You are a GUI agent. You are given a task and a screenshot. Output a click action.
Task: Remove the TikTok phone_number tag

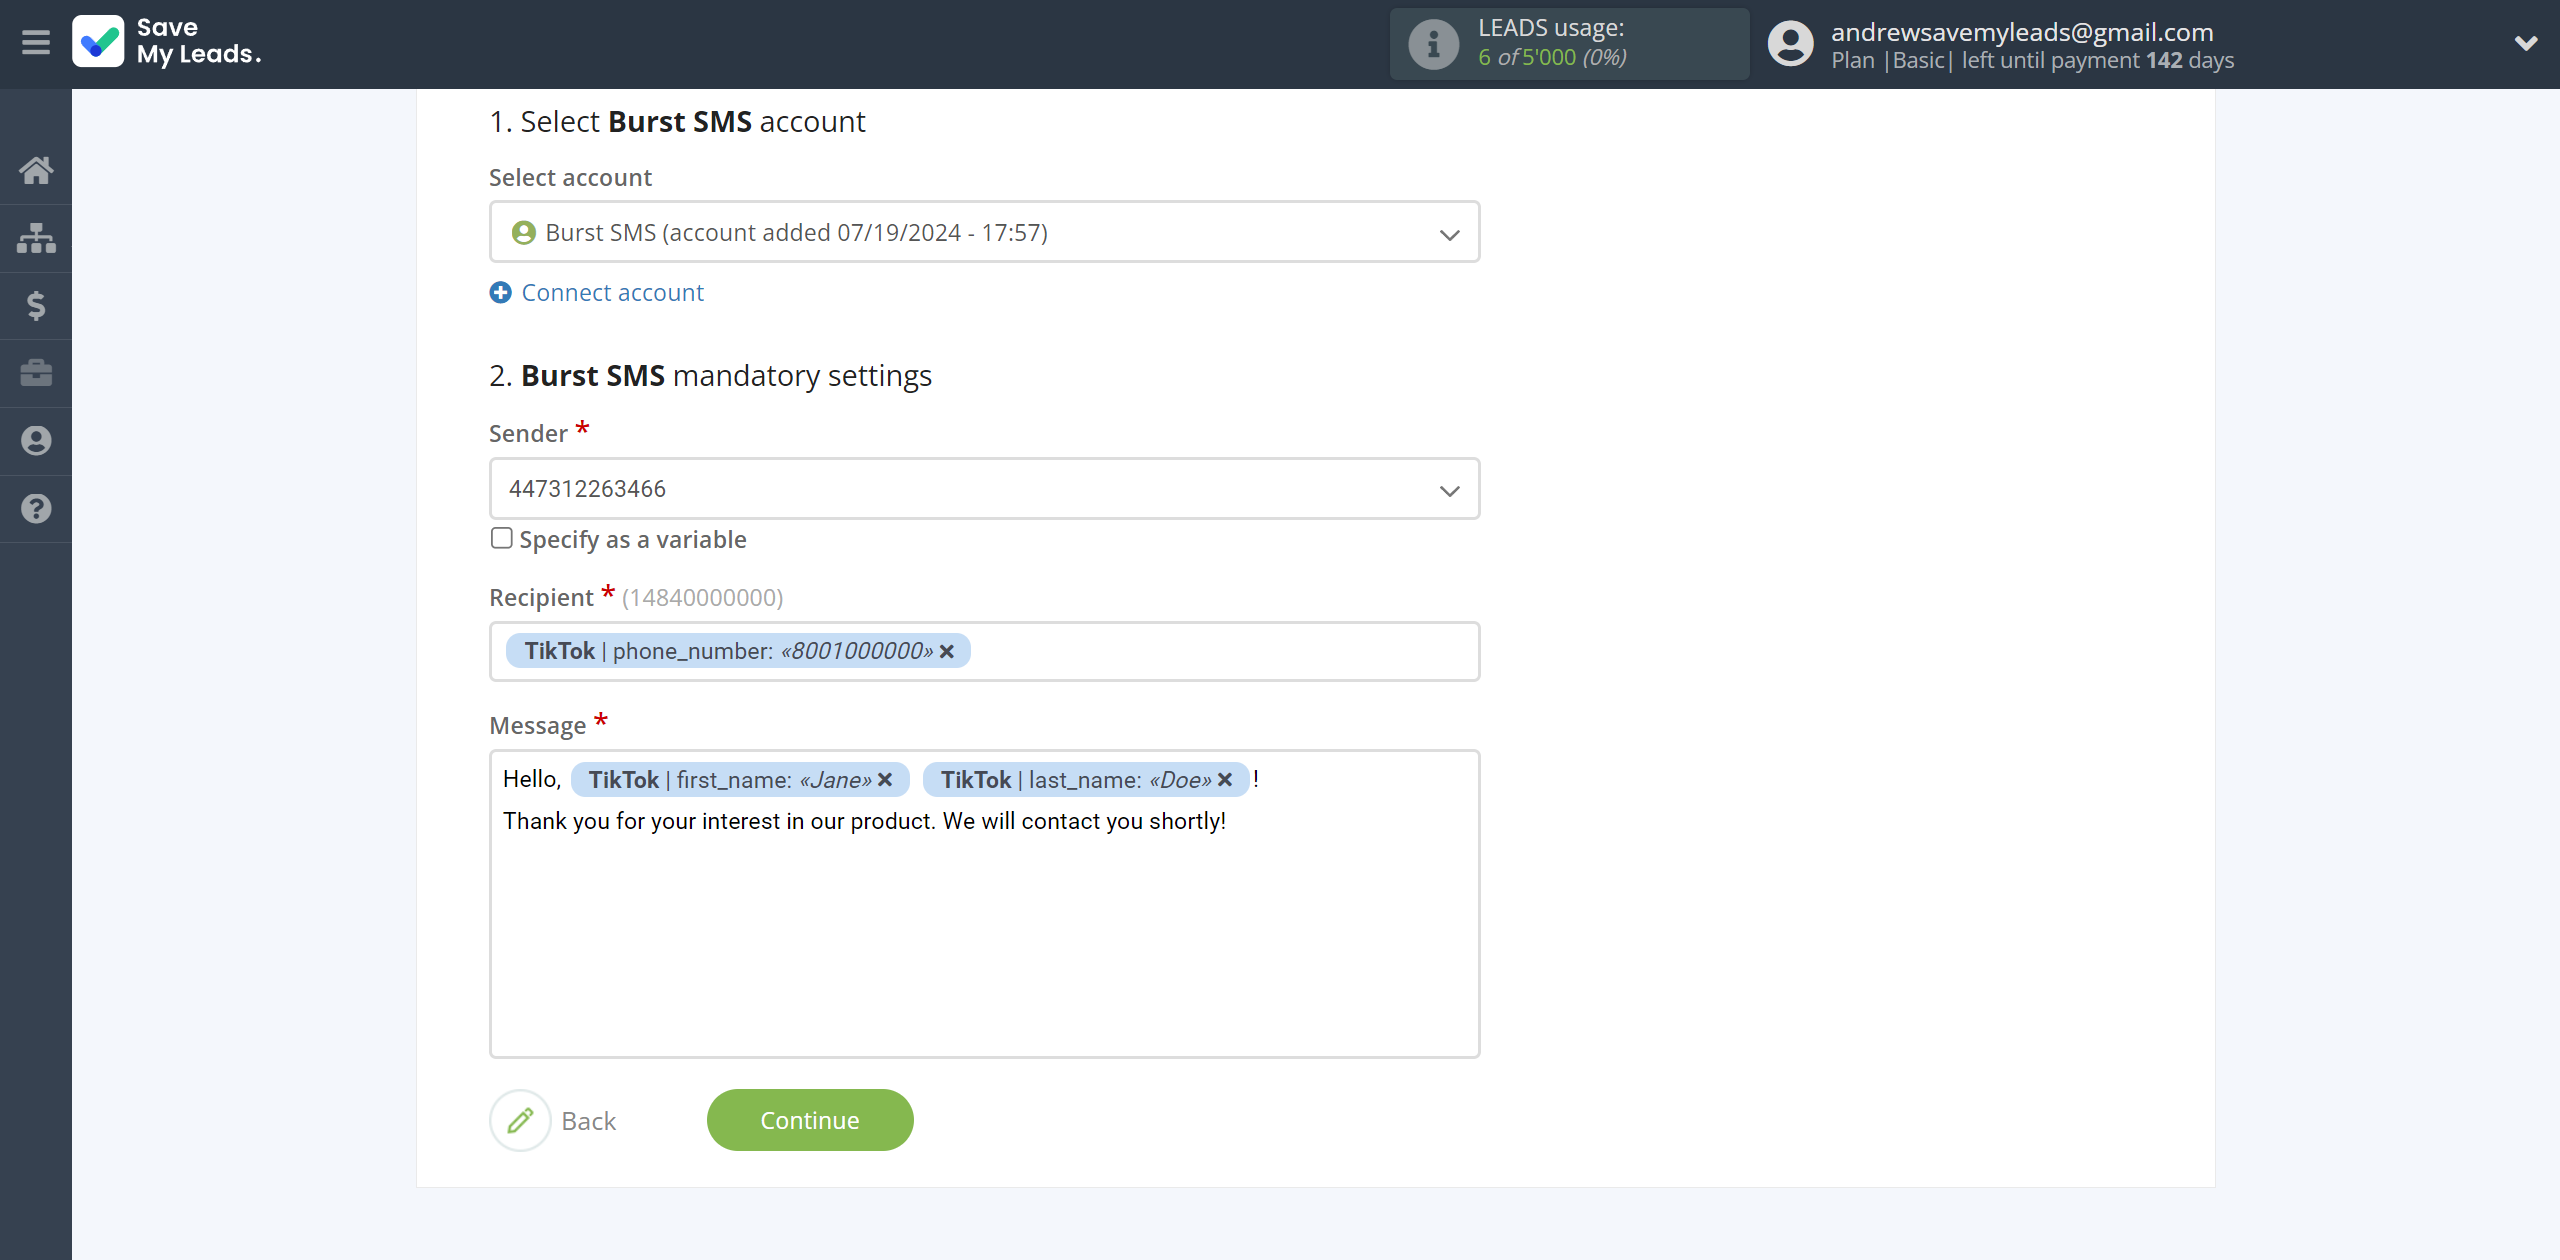947,652
